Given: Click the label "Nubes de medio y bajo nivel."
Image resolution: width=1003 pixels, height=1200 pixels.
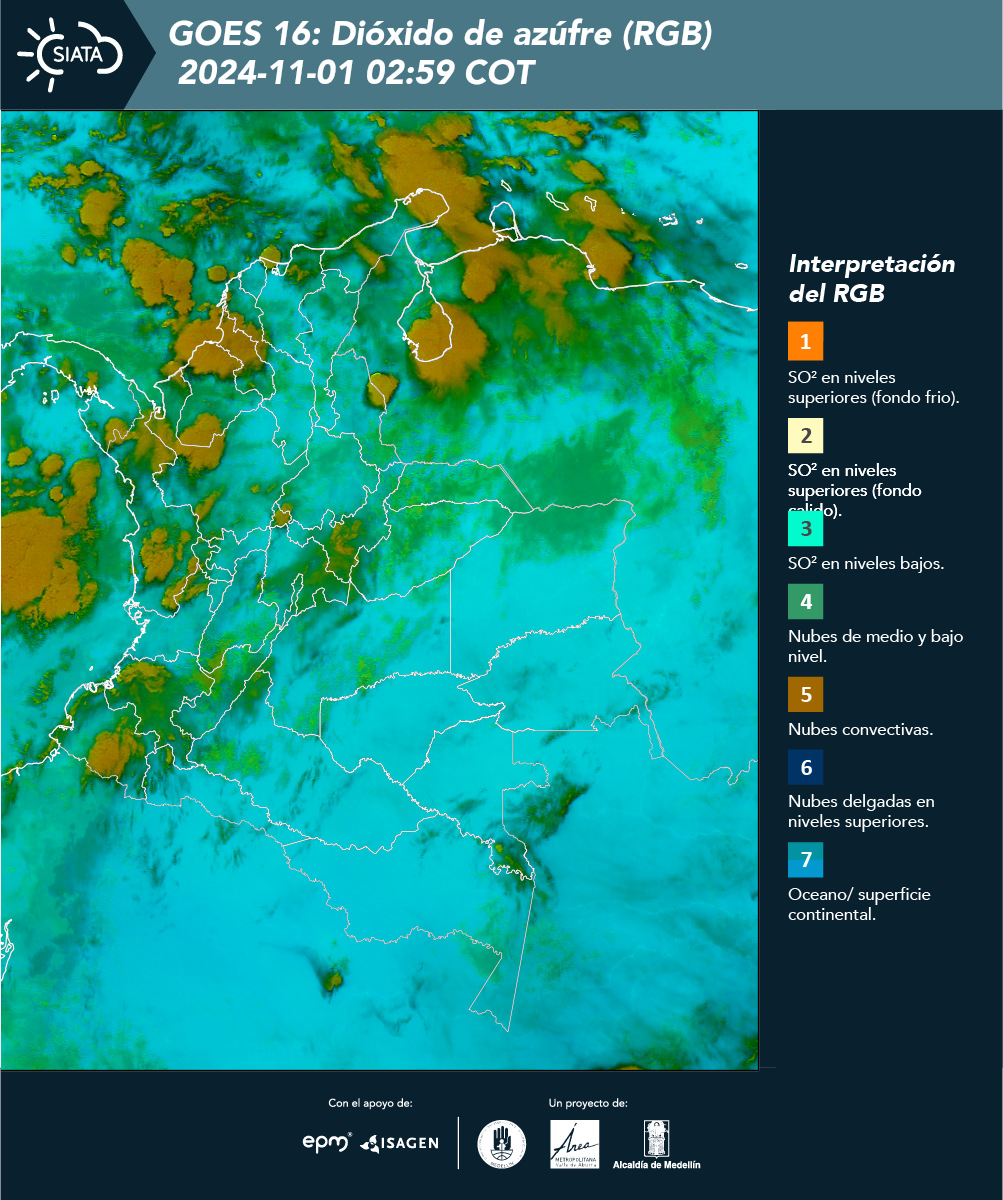Looking at the screenshot, I should [x=876, y=646].
